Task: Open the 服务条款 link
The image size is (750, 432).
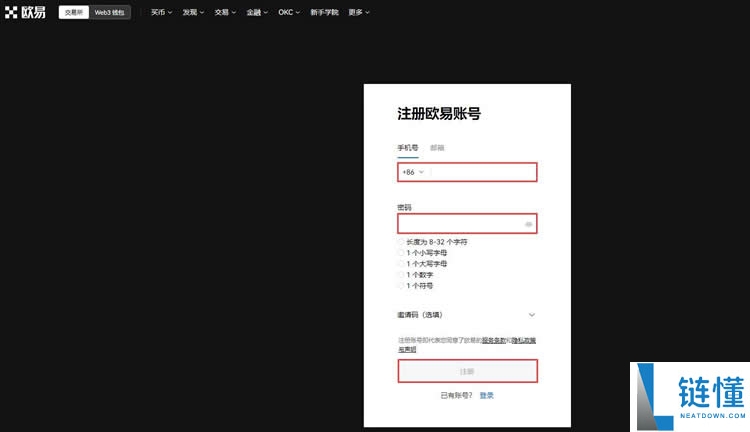Action: pyautogui.click(x=494, y=341)
